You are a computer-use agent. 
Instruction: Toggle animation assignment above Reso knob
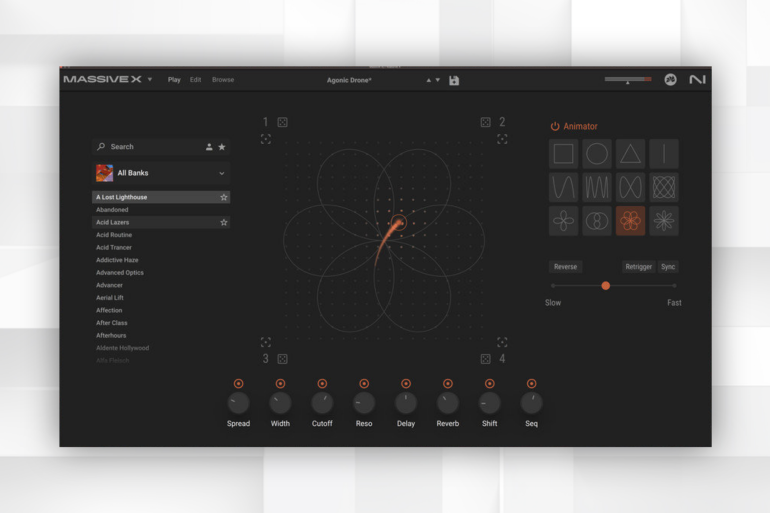(x=364, y=383)
